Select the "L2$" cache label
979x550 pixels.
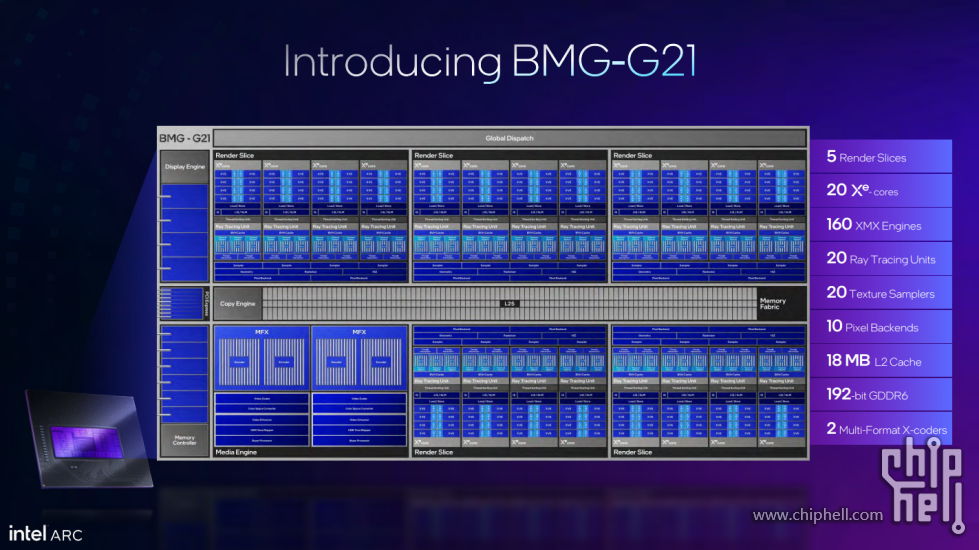[x=509, y=304]
